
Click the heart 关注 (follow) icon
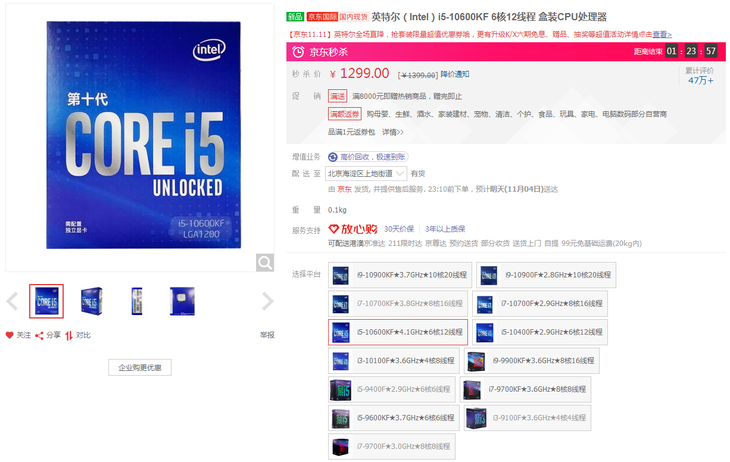coord(10,335)
